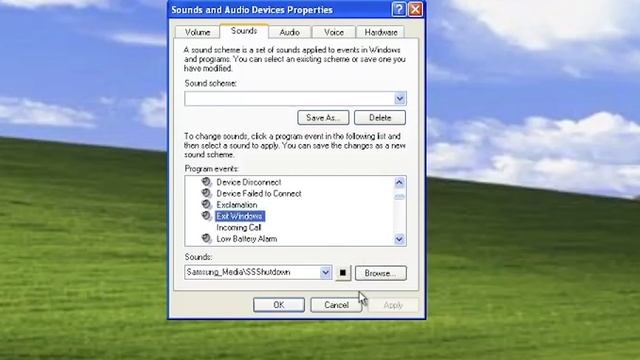Select the Exclamation event
Viewport: 640px width, 360px height.
[237, 205]
